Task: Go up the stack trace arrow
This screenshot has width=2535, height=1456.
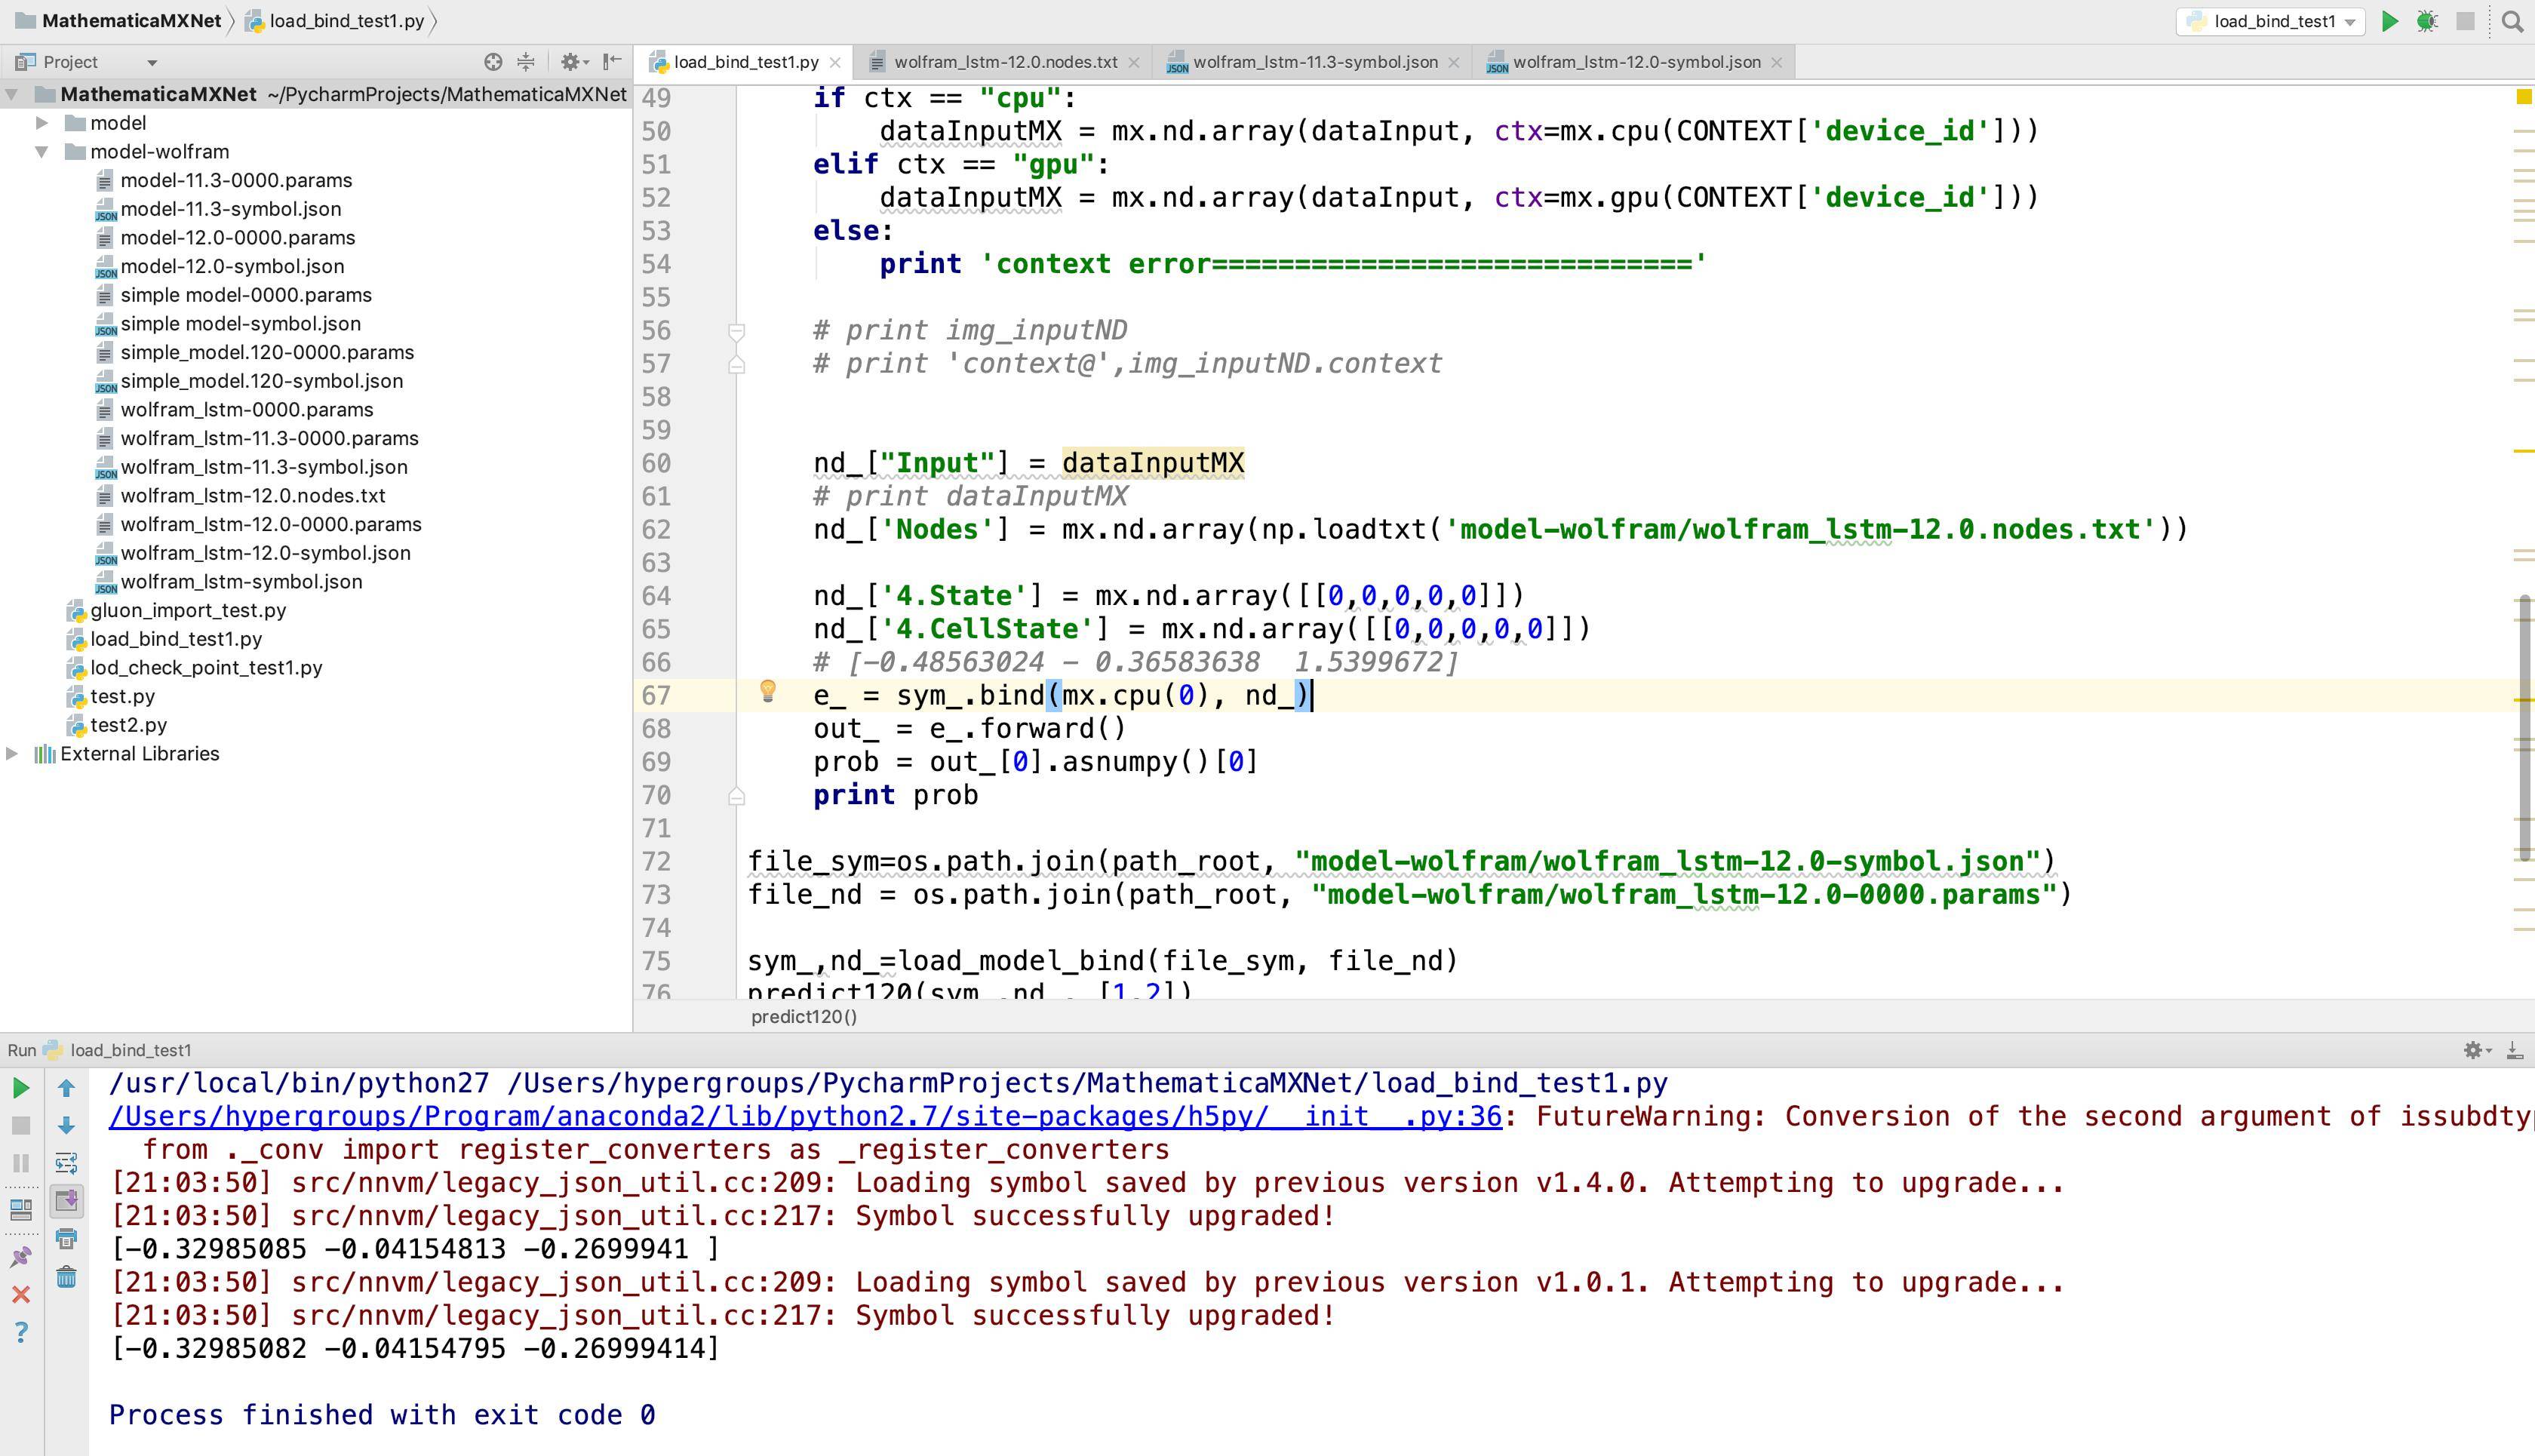Action: (66, 1088)
